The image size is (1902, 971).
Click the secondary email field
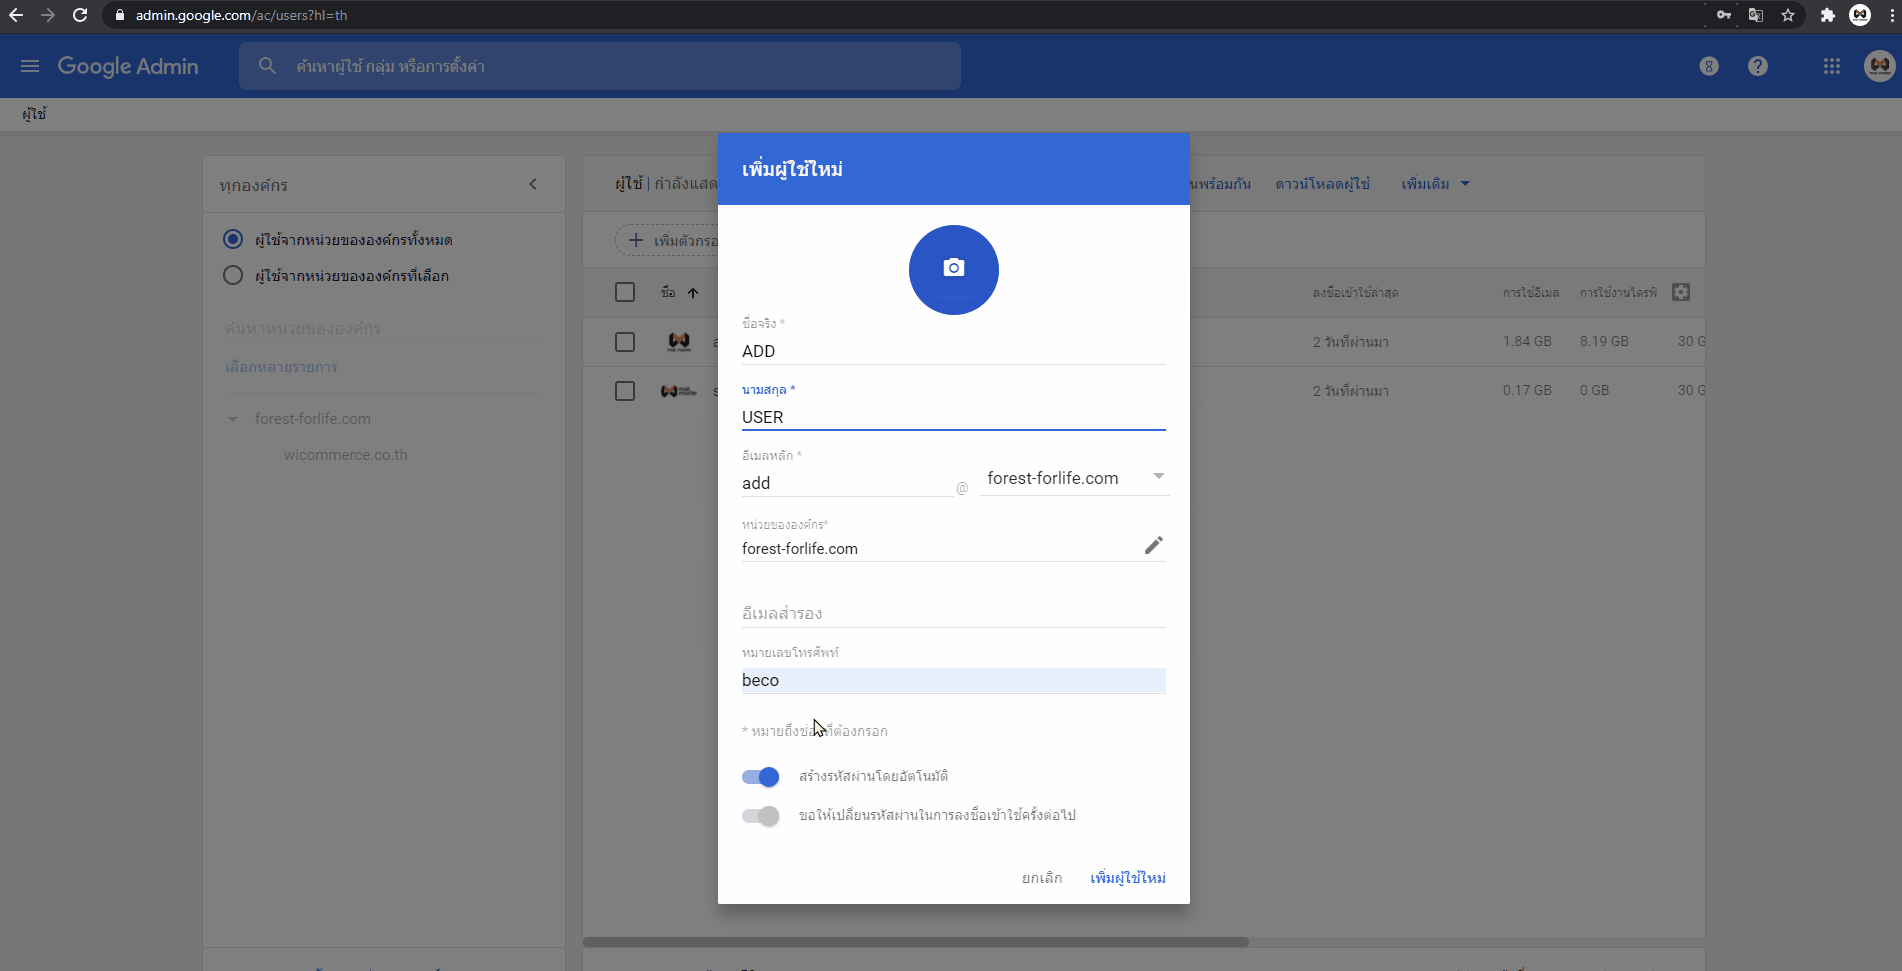954,613
